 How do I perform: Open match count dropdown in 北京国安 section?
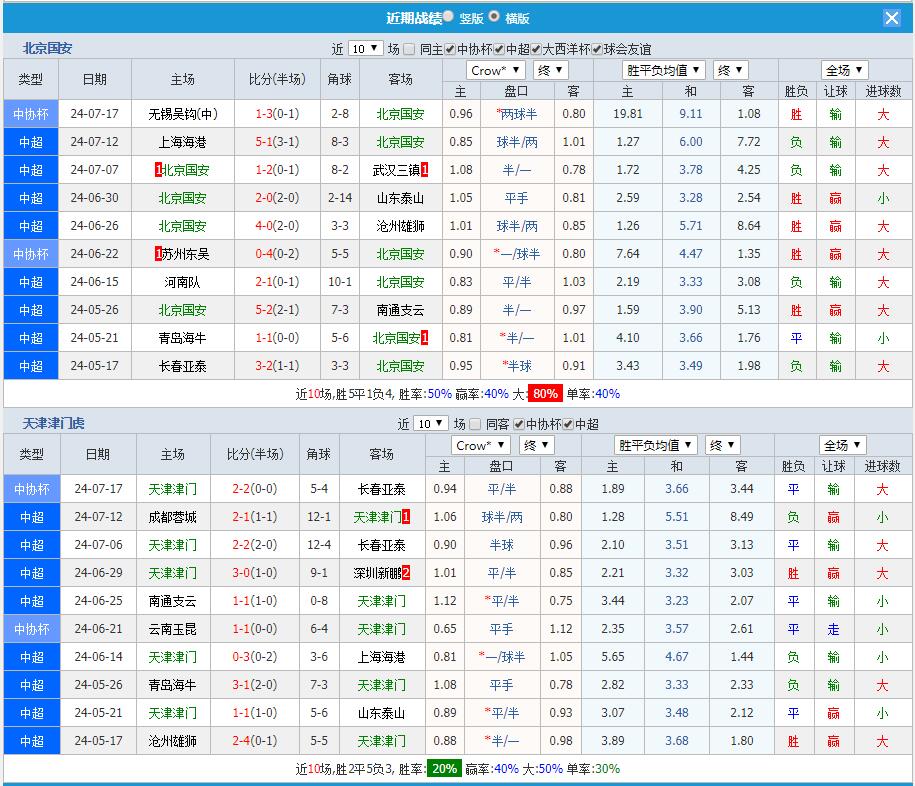[364, 49]
